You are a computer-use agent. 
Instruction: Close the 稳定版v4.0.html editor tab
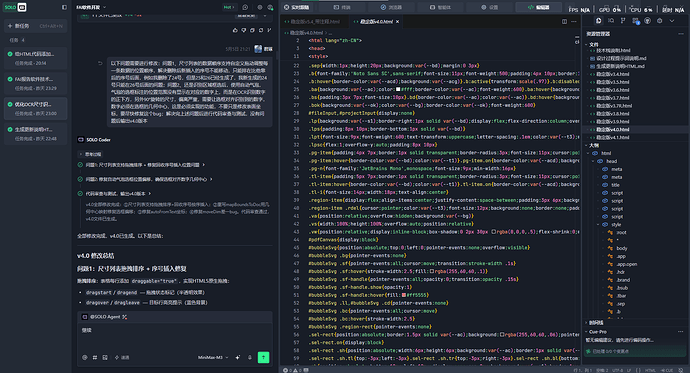point(397,21)
